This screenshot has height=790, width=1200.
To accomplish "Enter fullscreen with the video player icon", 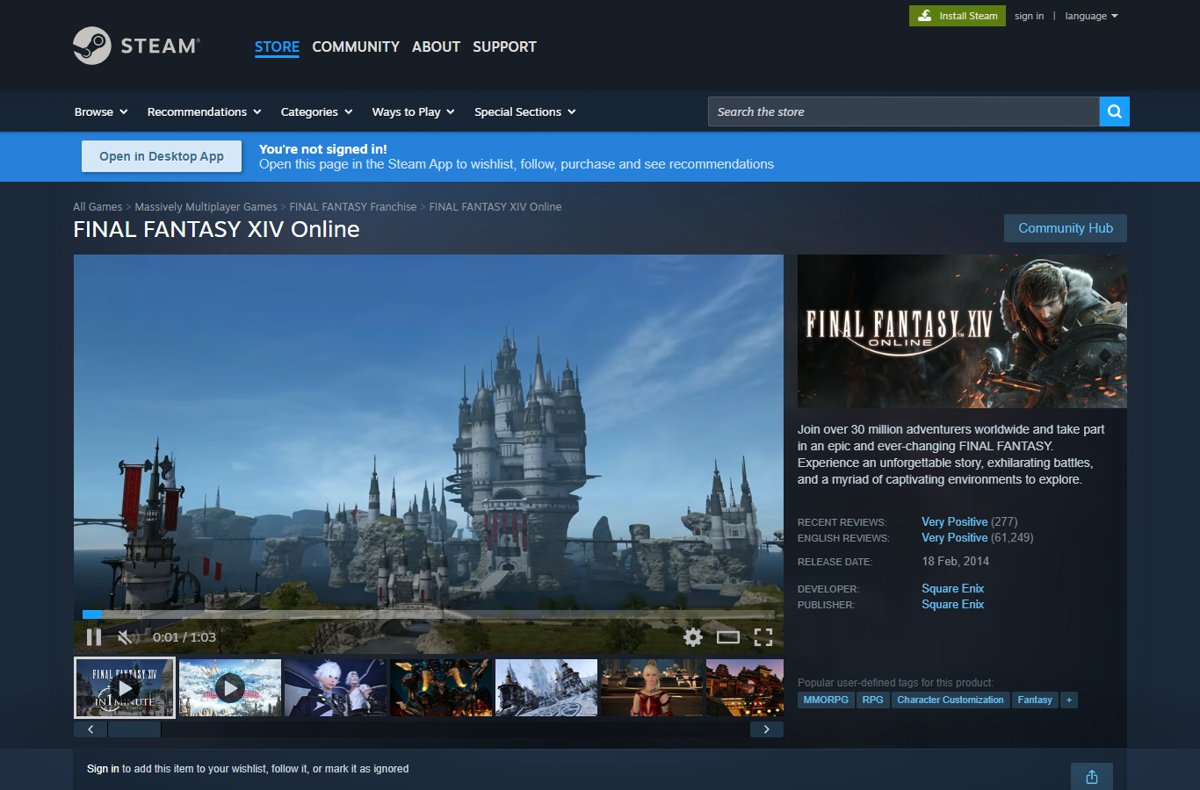I will coord(763,637).
